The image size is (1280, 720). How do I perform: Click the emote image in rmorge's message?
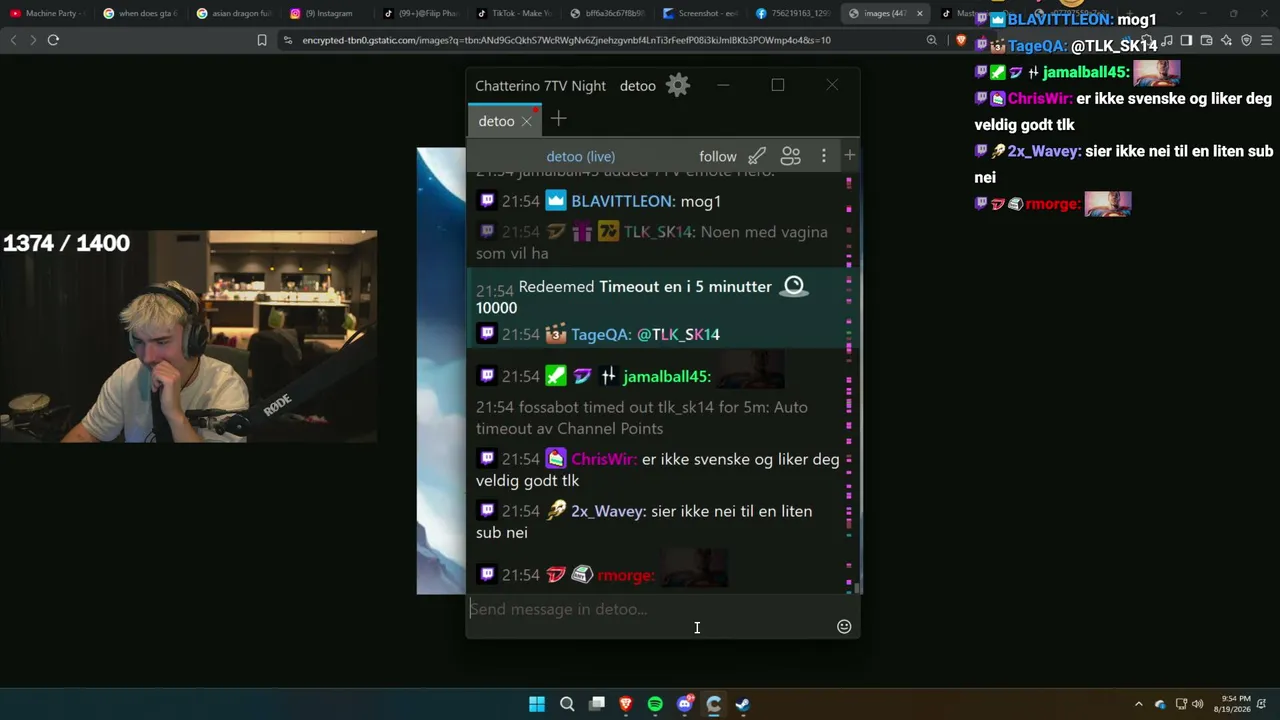point(694,567)
